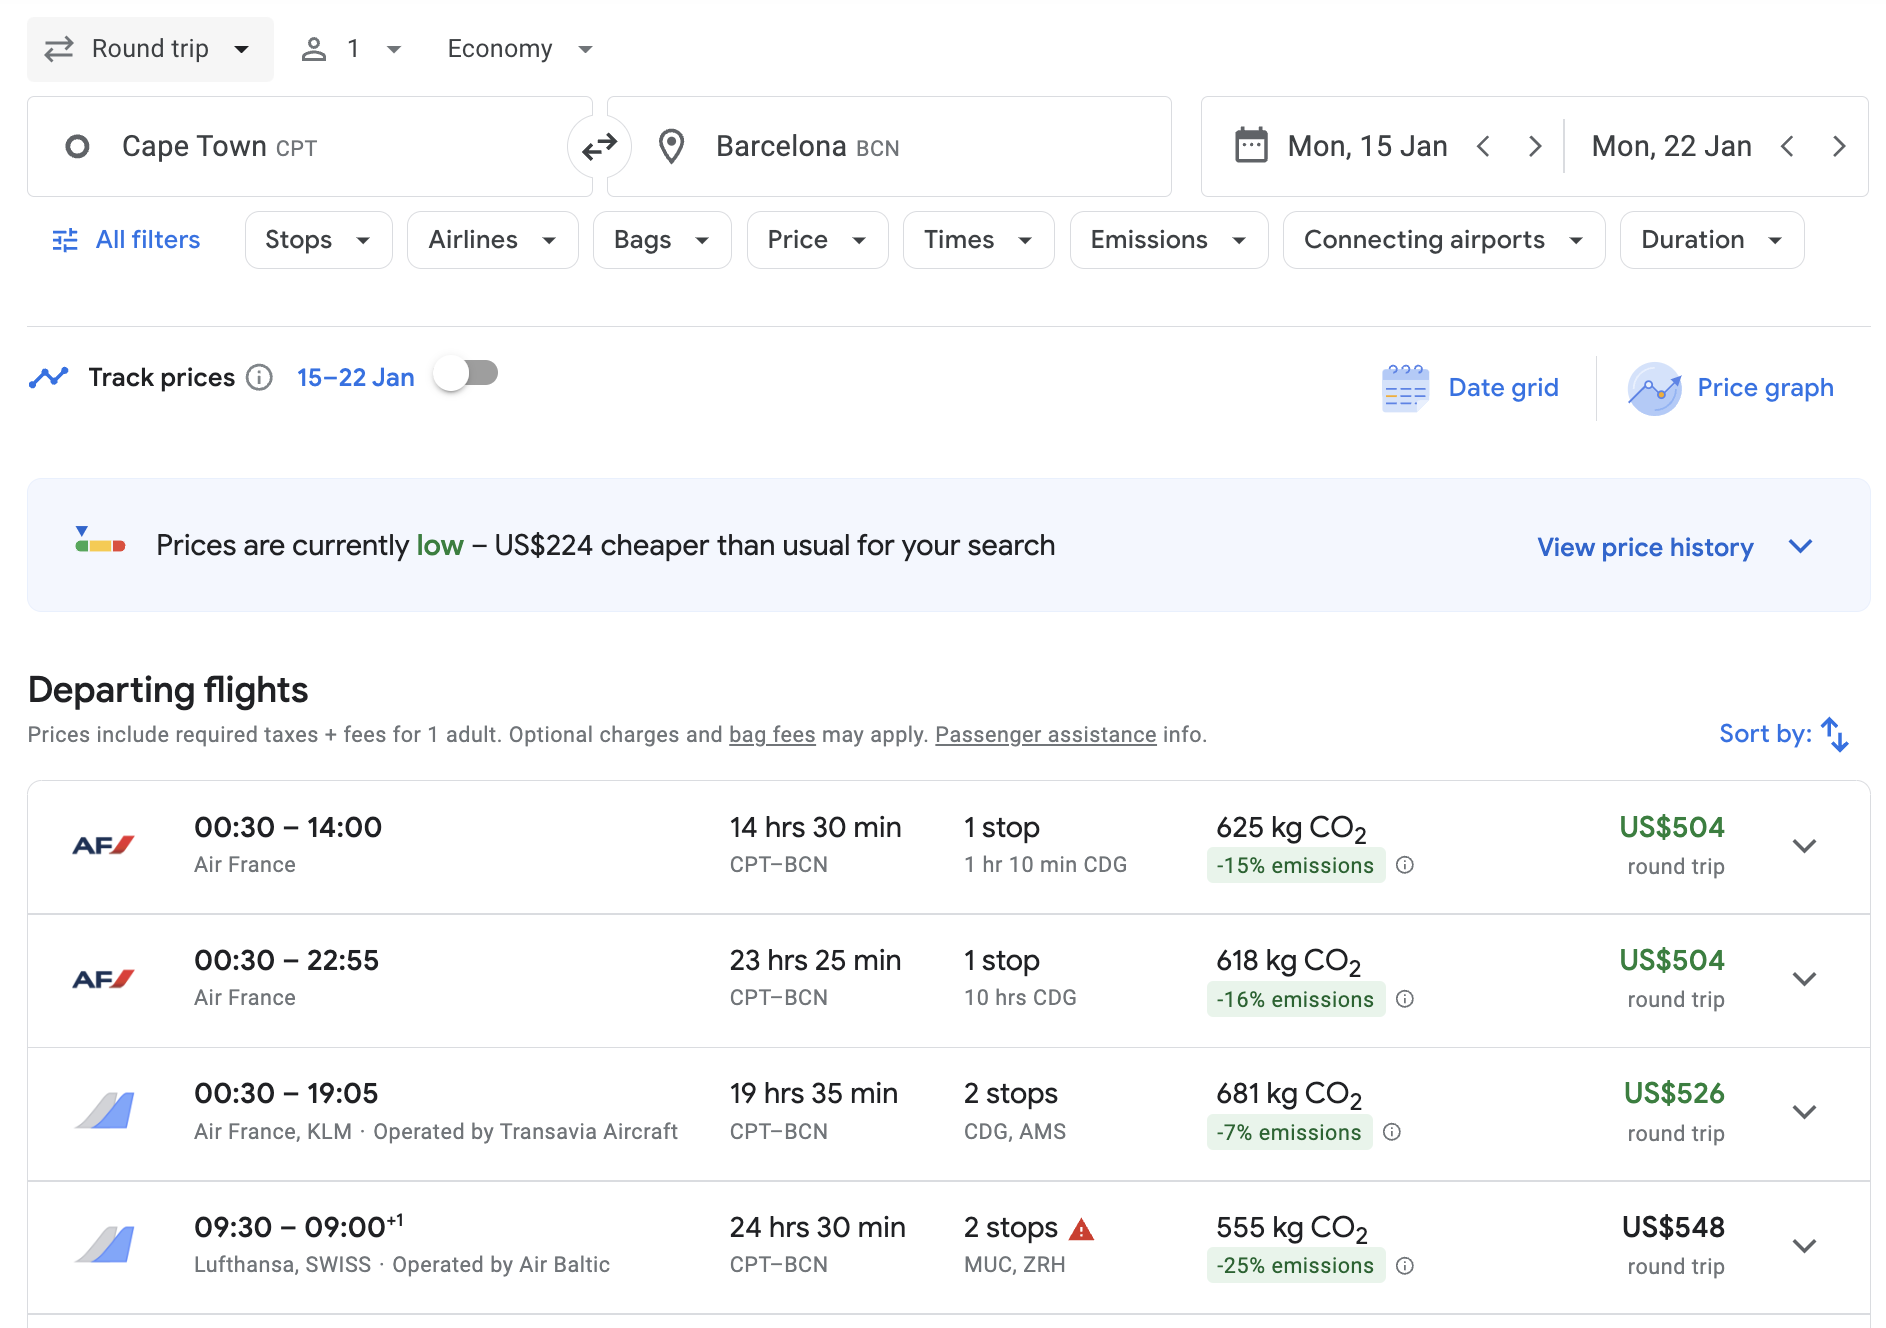Open emissions info for 681 kg flight
Image resolution: width=1886 pixels, height=1328 pixels.
click(x=1392, y=1132)
